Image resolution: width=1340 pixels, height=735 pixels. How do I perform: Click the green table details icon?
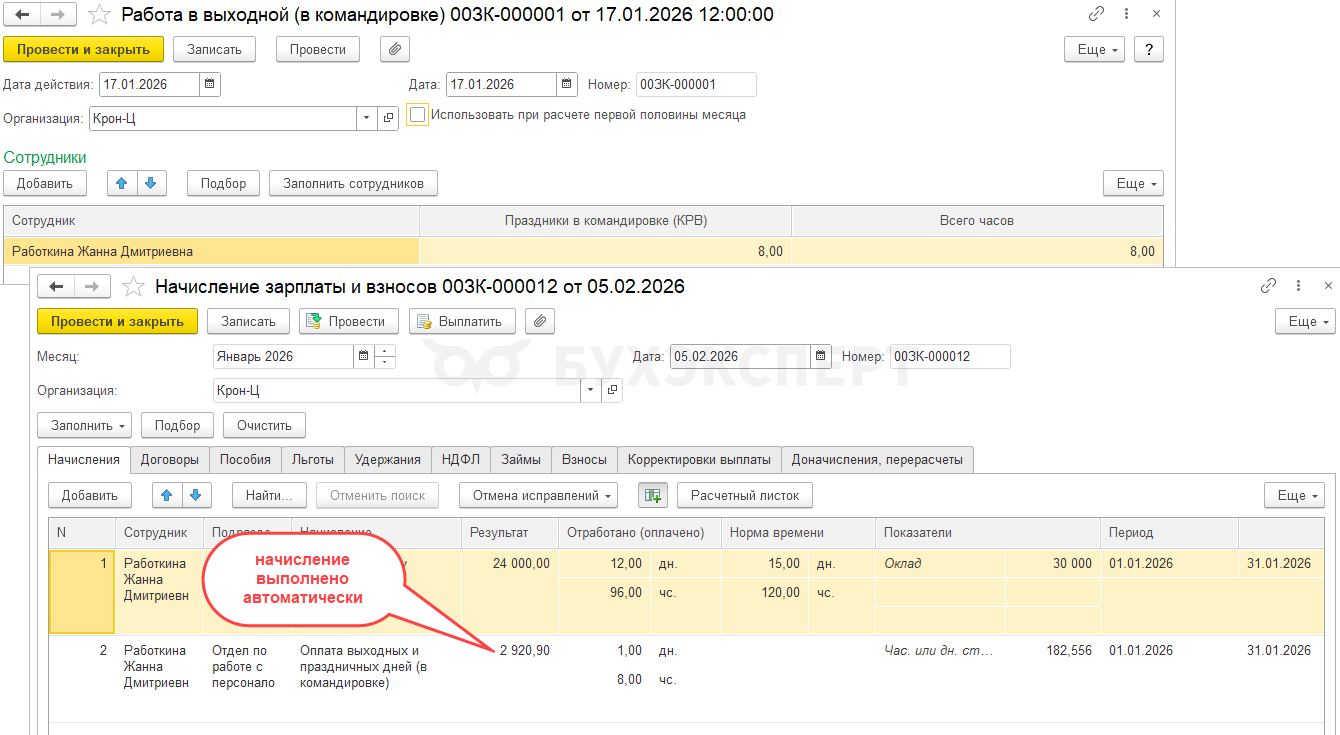[653, 495]
